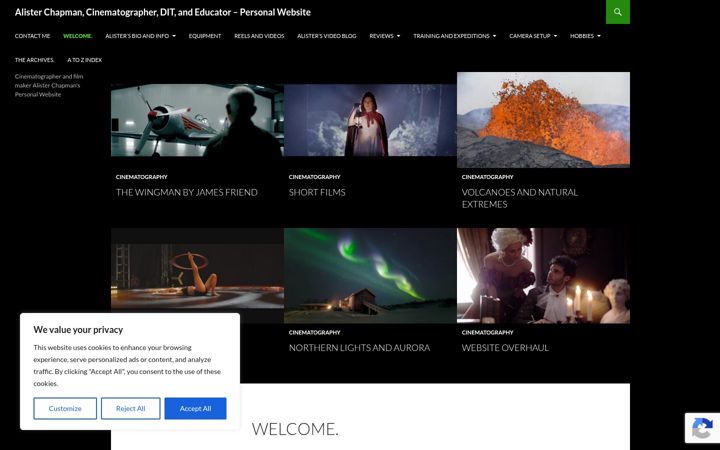The height and width of the screenshot is (450, 720).
Task: Open The Archives menu item
Action: (x=34, y=60)
